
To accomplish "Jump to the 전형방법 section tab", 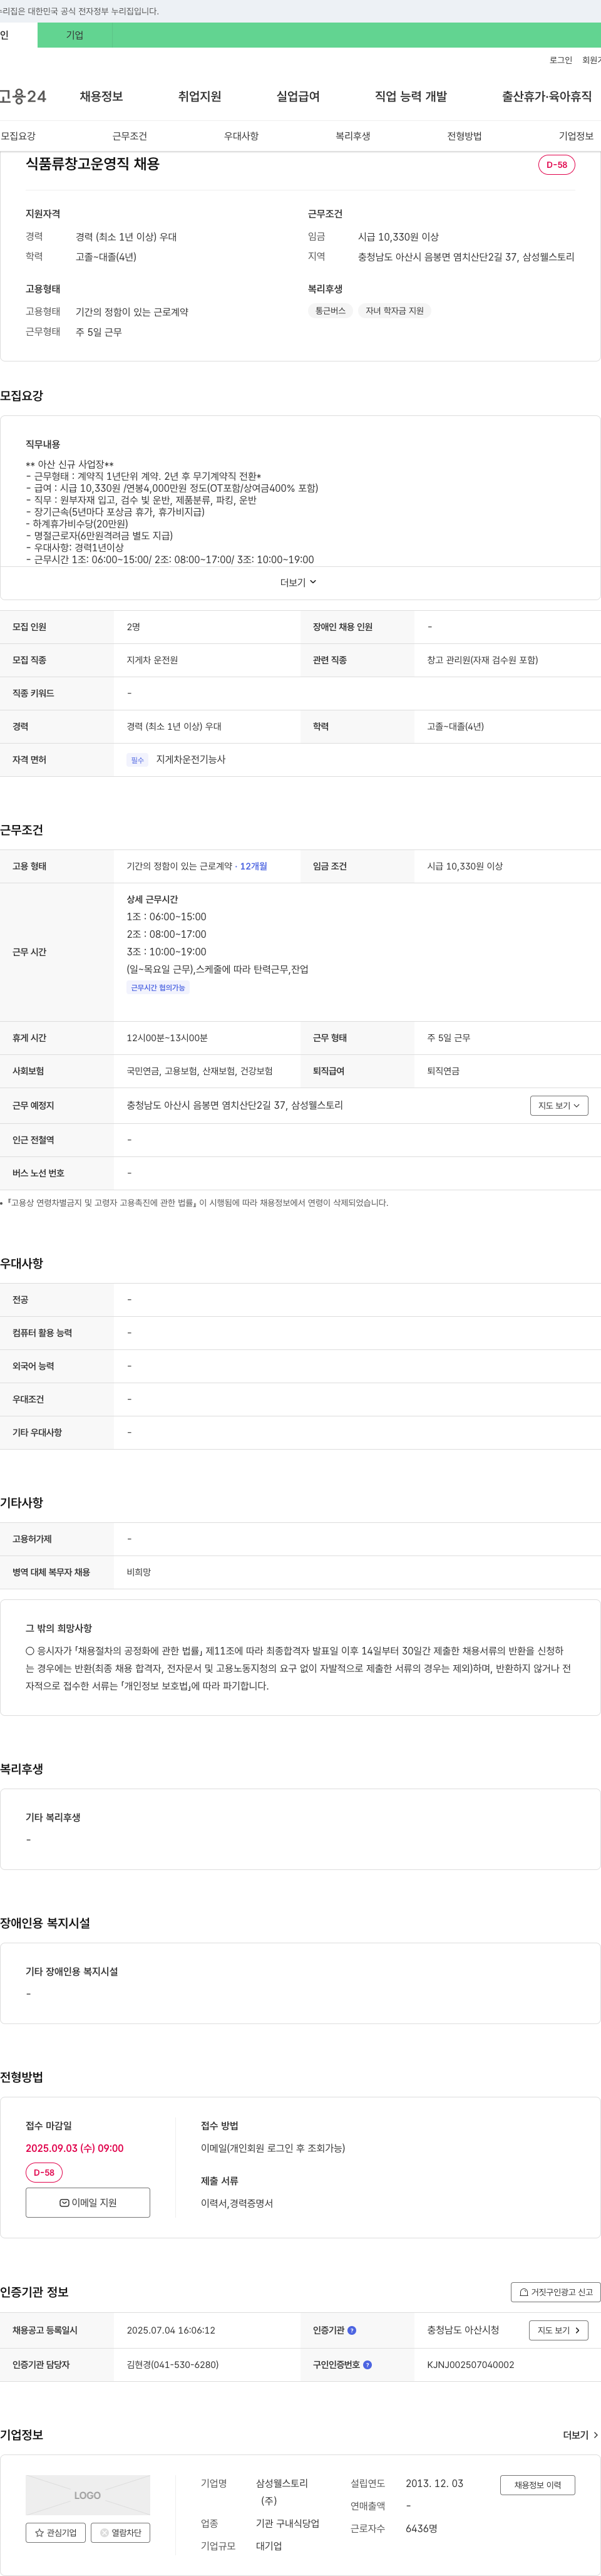I will click(x=464, y=136).
